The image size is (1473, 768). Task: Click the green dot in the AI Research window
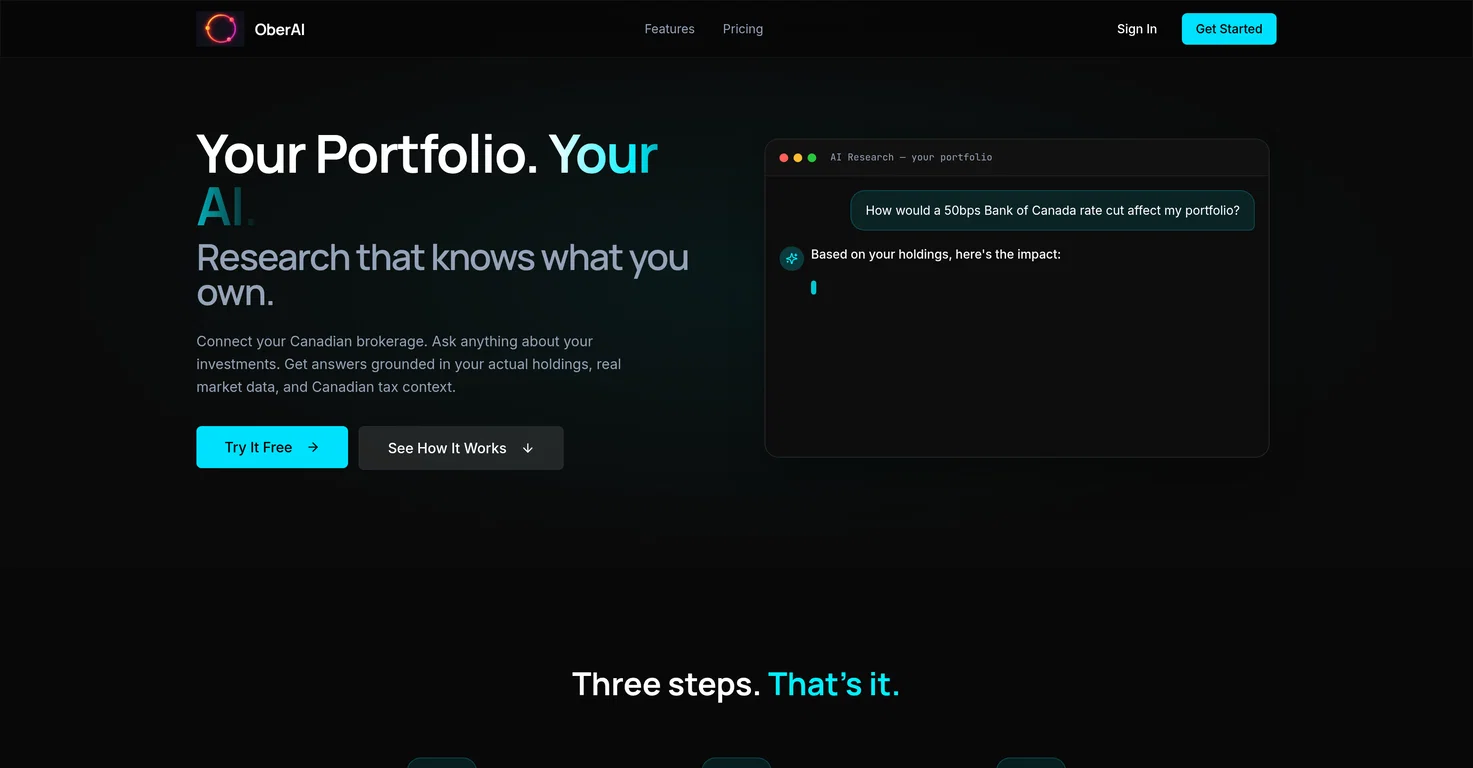812,158
